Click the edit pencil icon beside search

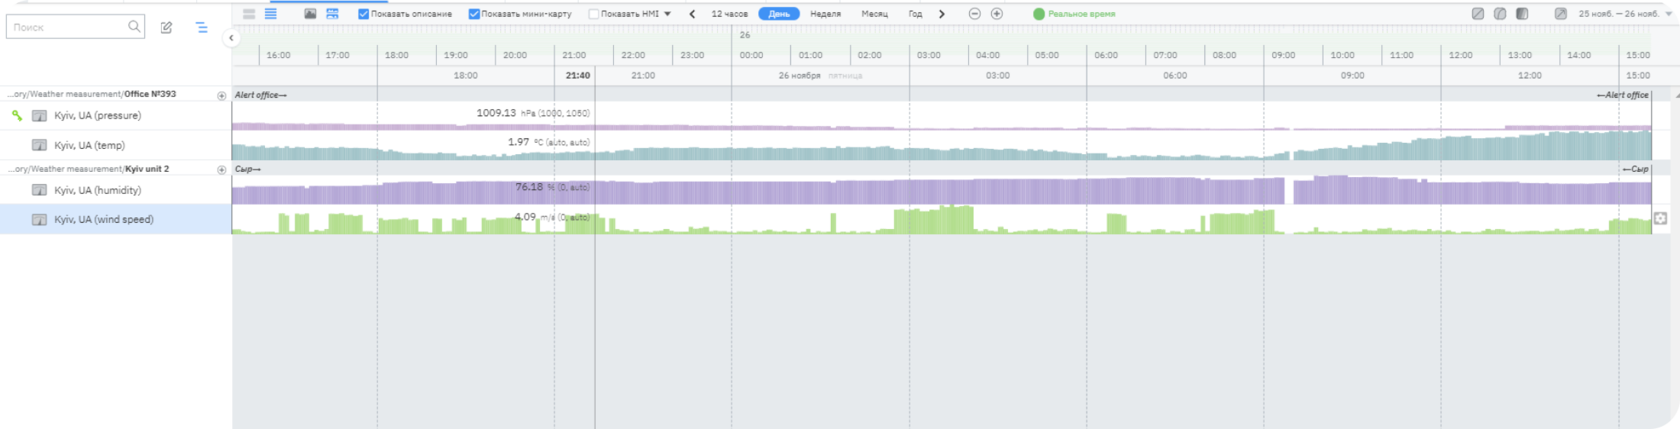[x=166, y=28]
